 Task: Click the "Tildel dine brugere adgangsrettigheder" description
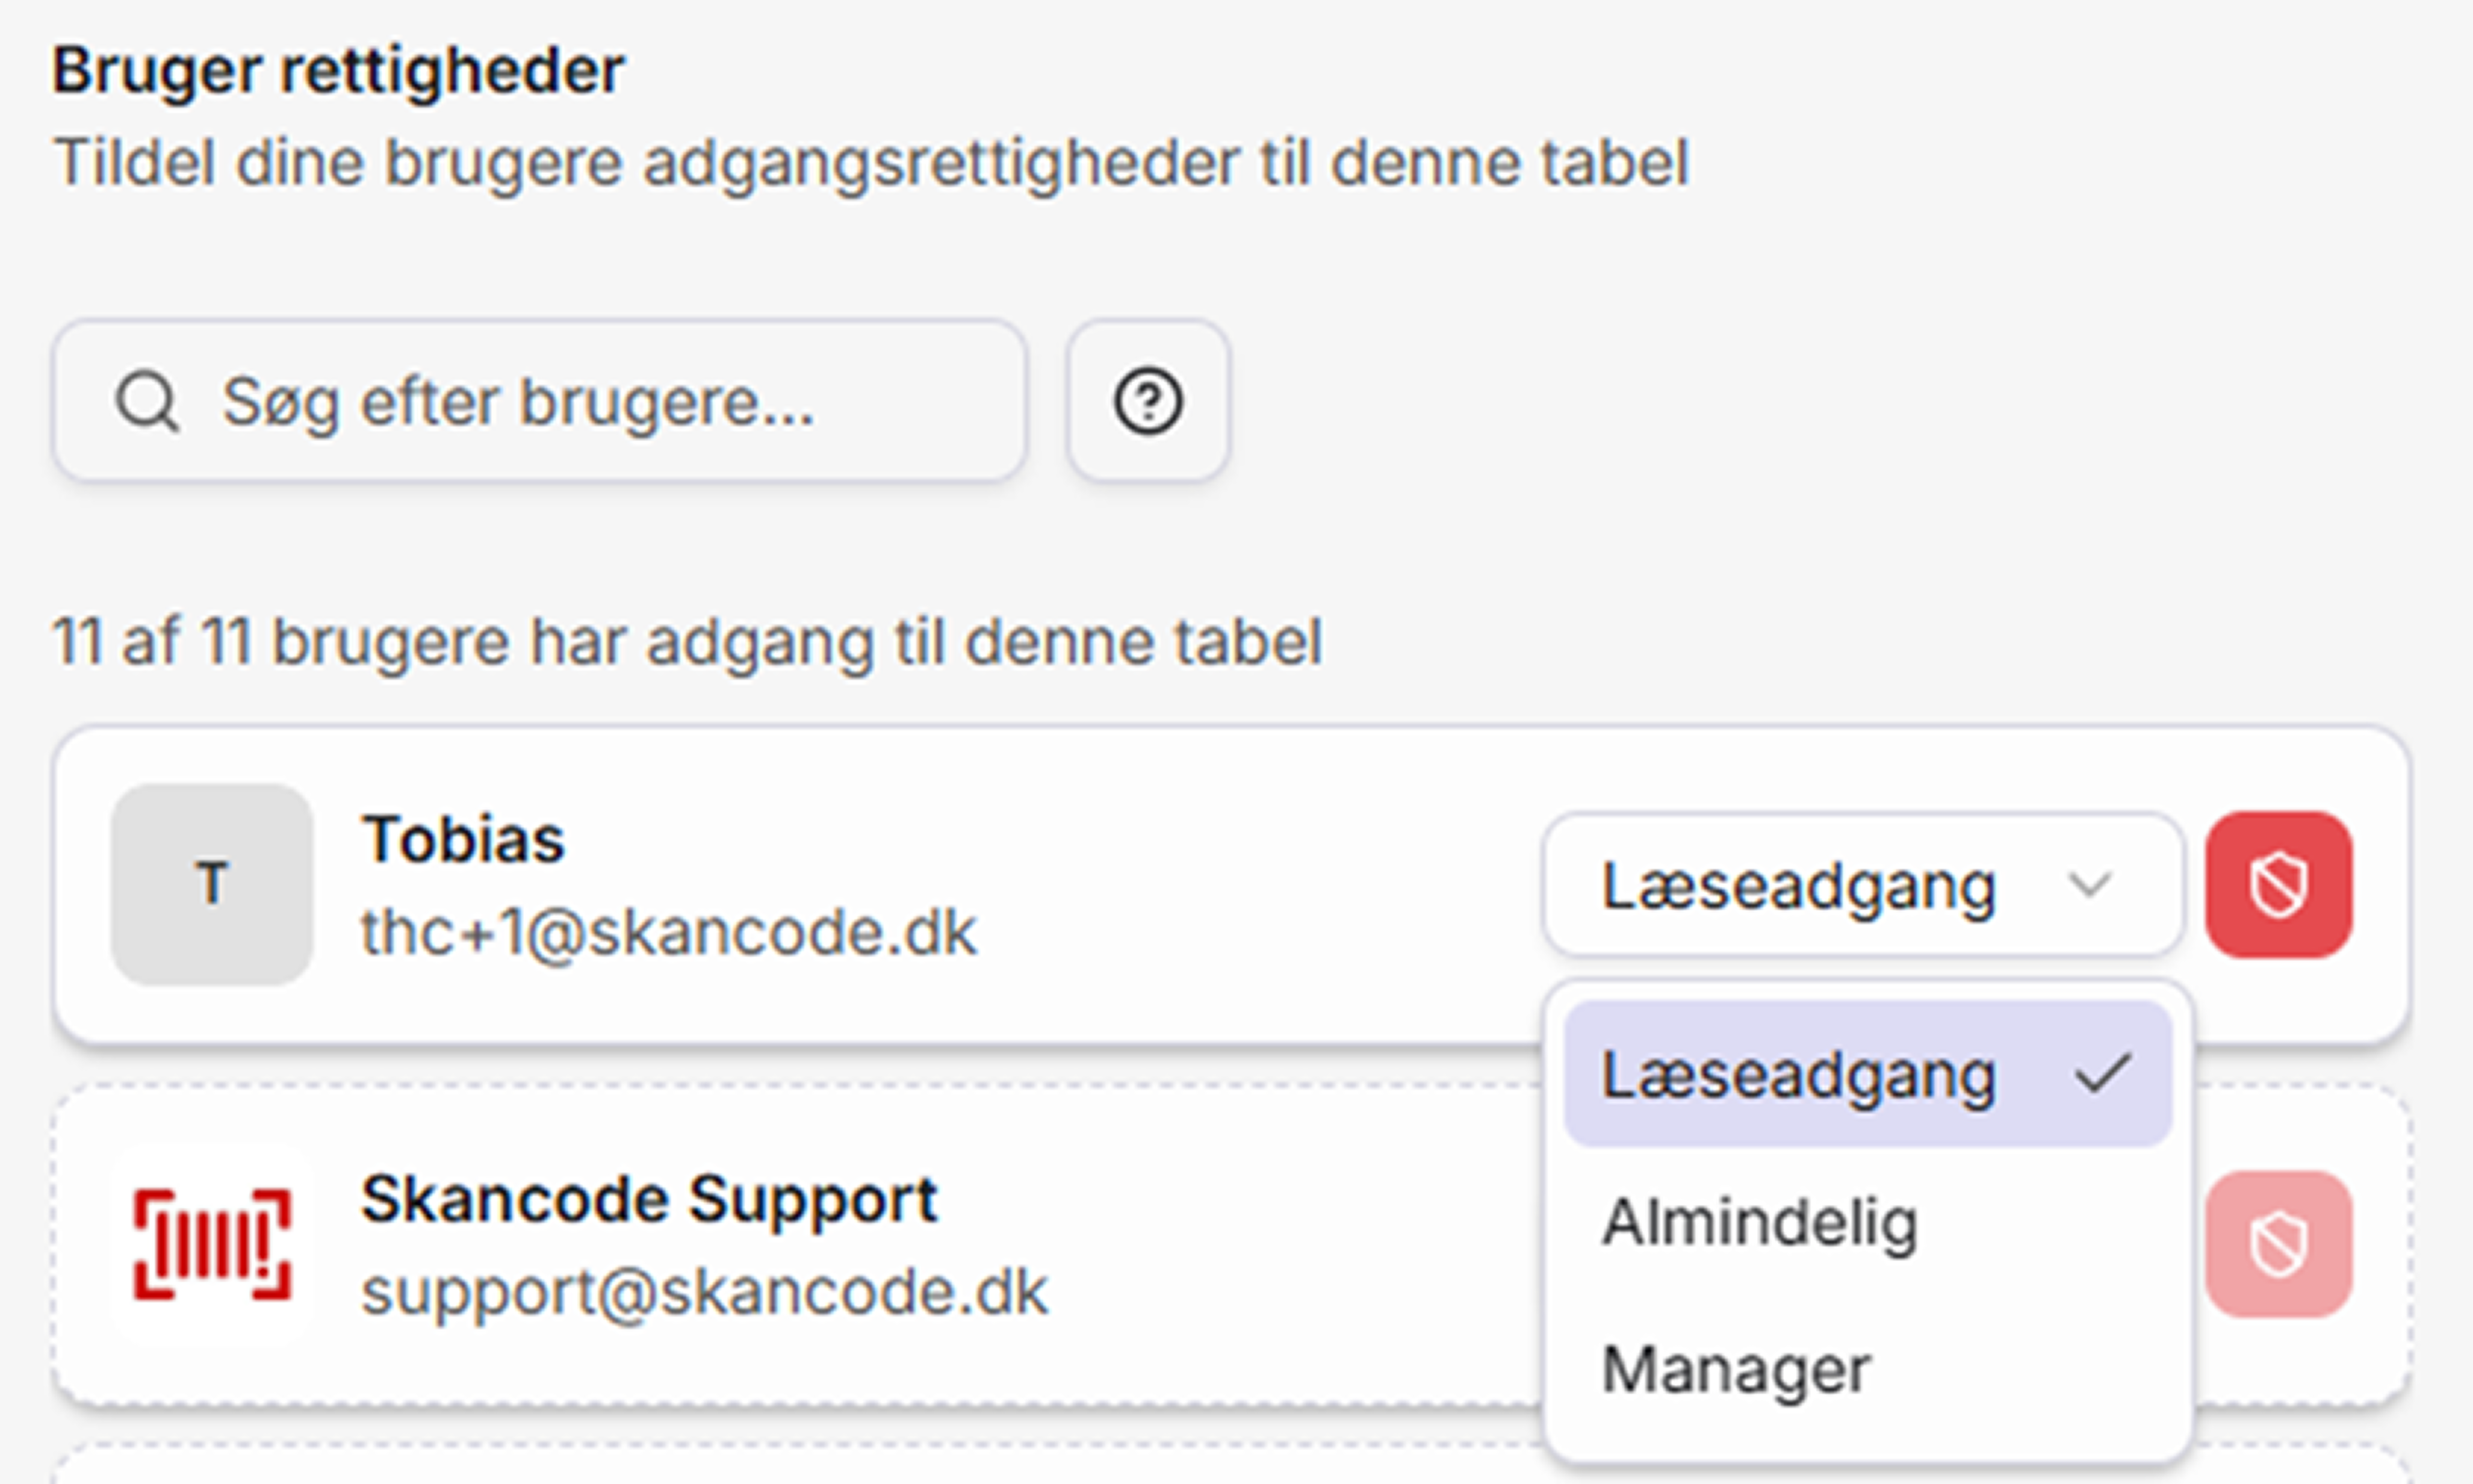point(870,162)
